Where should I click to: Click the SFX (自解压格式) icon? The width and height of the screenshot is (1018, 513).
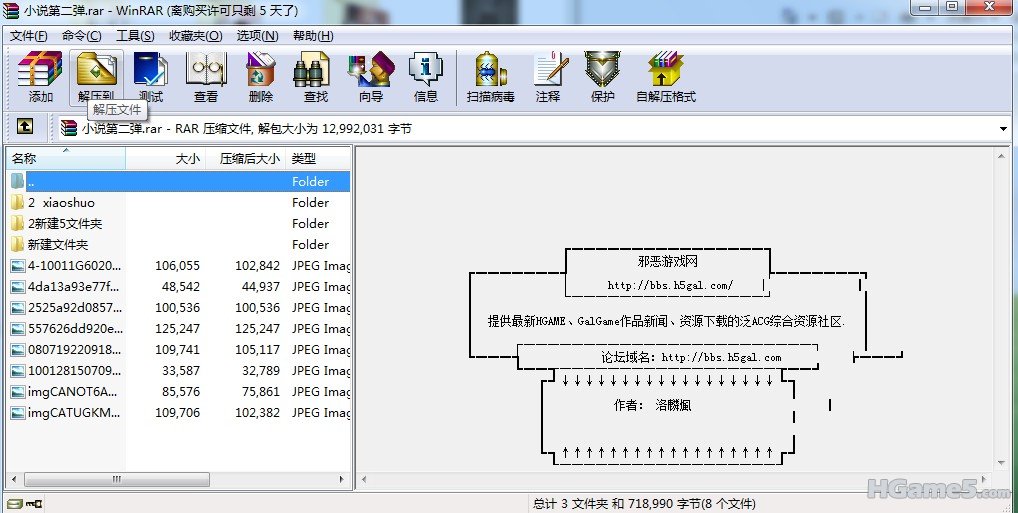[665, 77]
